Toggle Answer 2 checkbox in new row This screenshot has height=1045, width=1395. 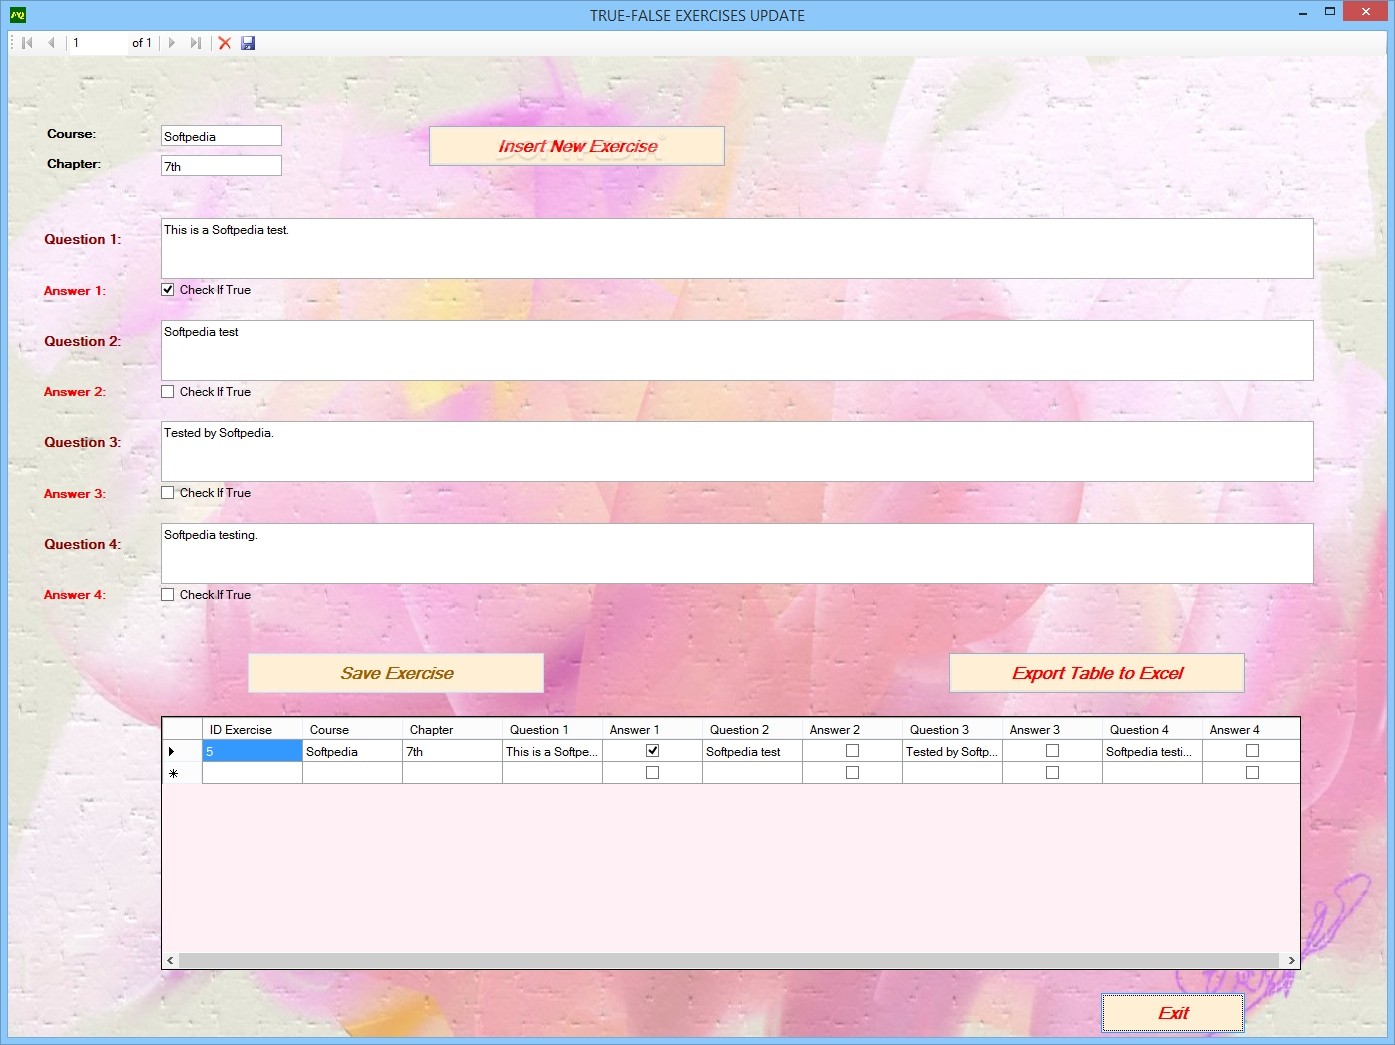point(852,773)
